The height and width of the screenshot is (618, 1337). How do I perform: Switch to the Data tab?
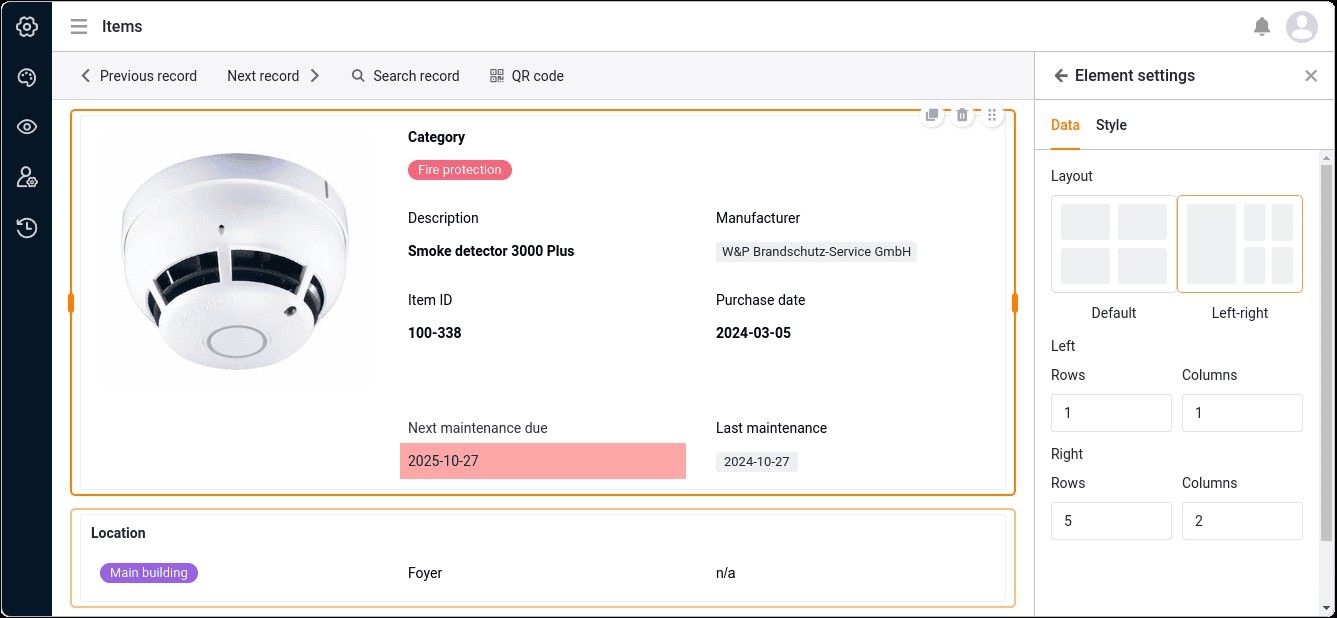tap(1065, 125)
